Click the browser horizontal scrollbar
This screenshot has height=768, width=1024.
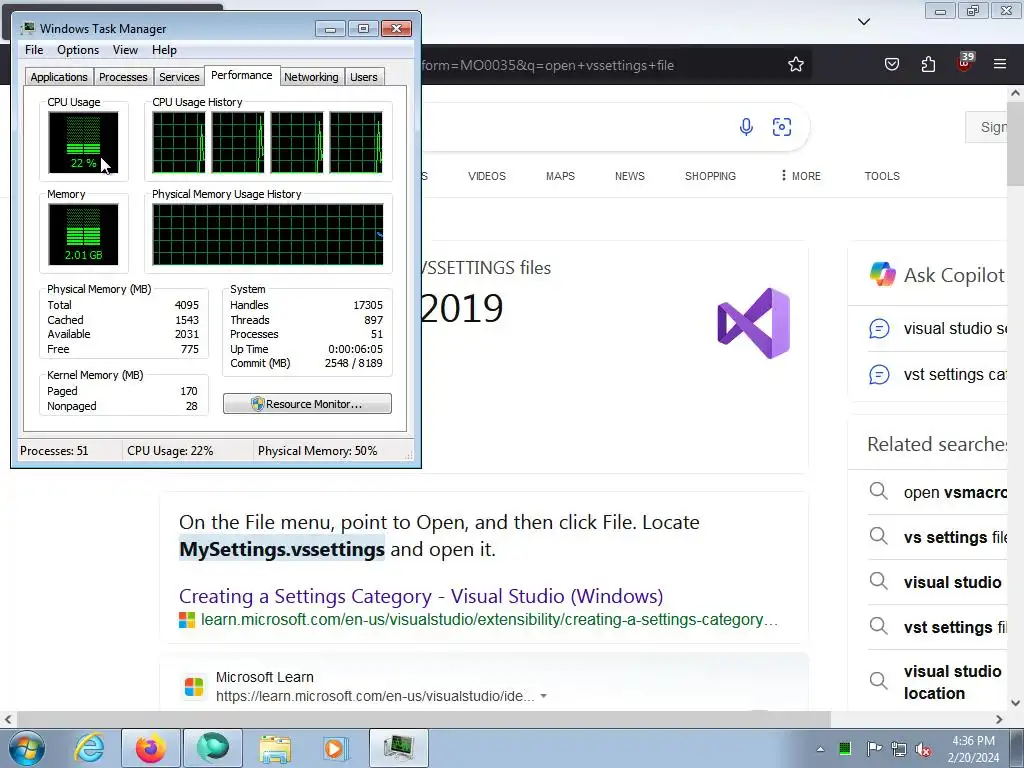coord(423,719)
